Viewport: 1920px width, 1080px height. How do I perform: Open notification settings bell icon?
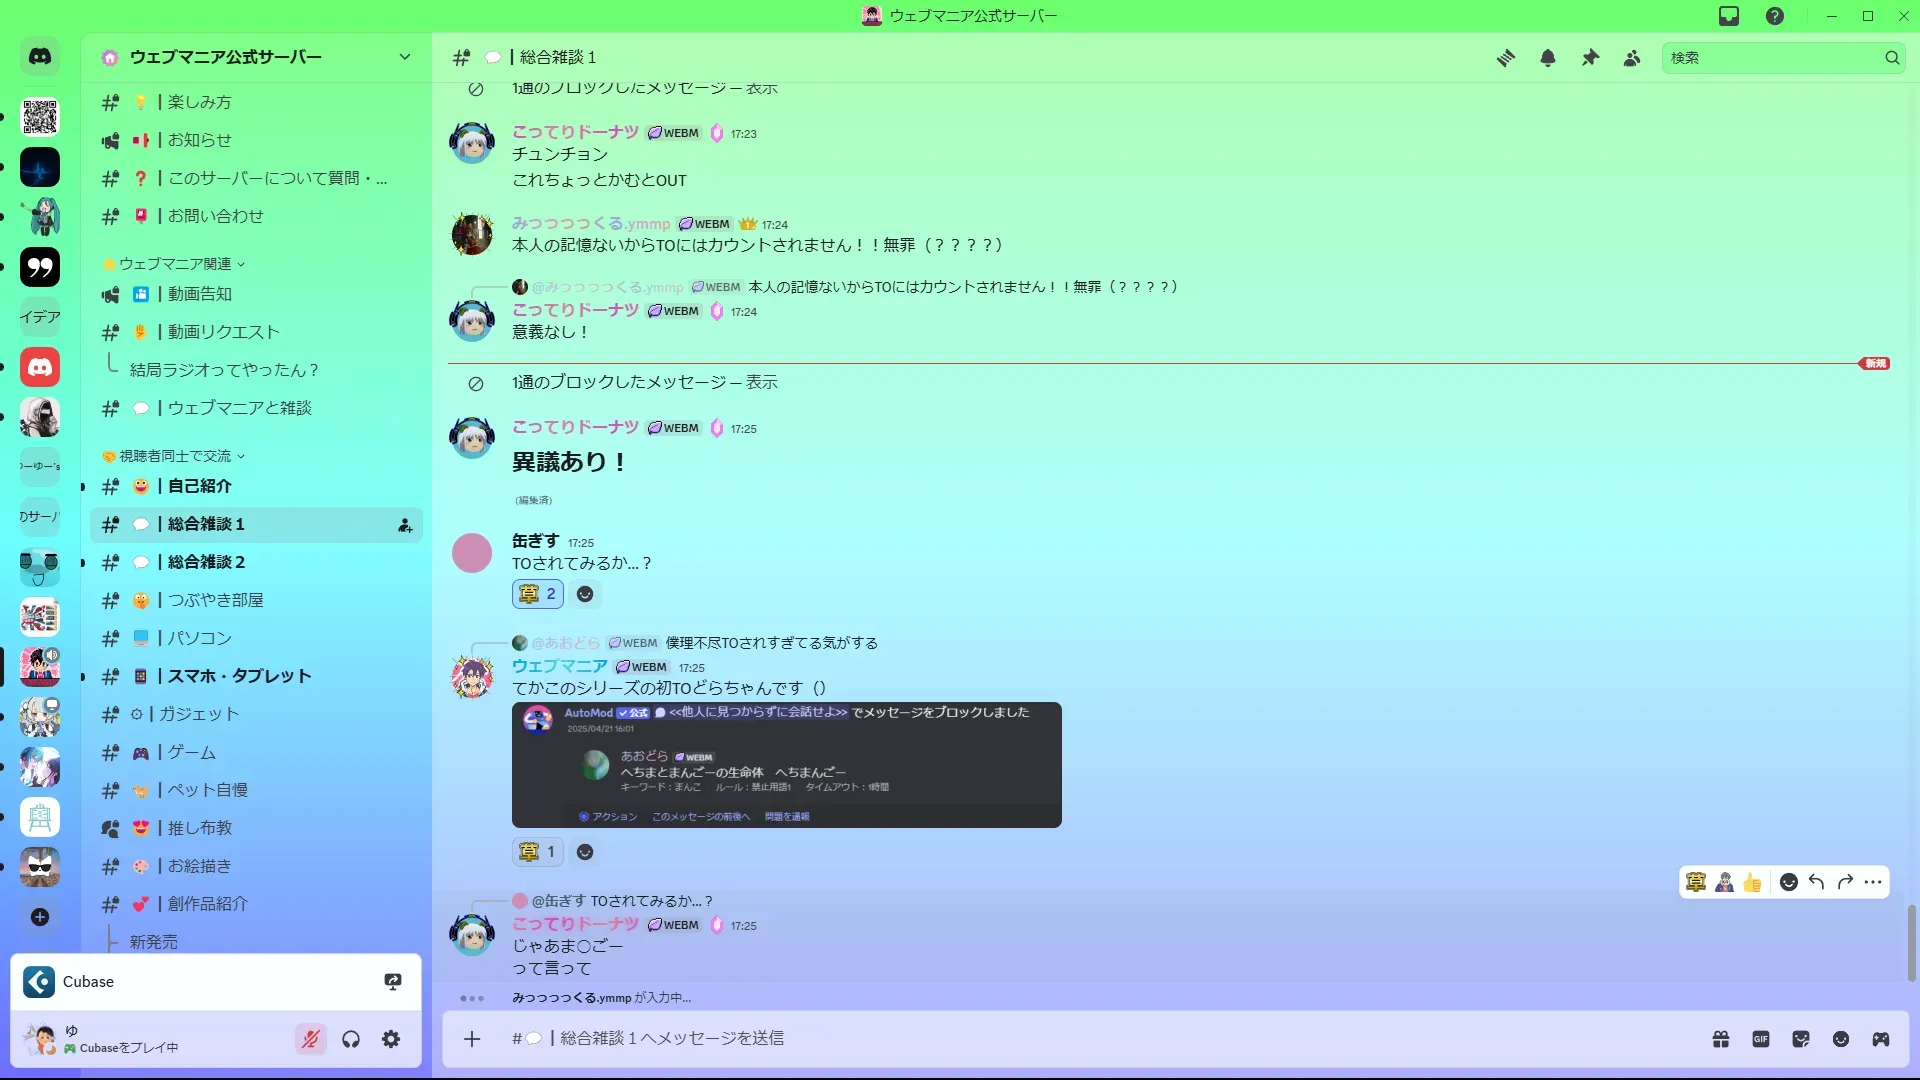pos(1548,58)
